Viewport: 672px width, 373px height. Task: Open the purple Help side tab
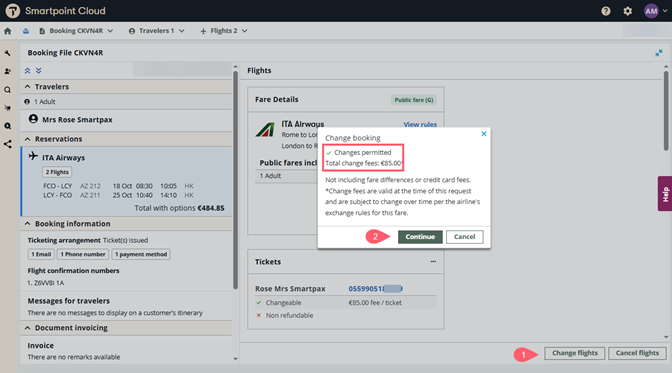pos(665,194)
